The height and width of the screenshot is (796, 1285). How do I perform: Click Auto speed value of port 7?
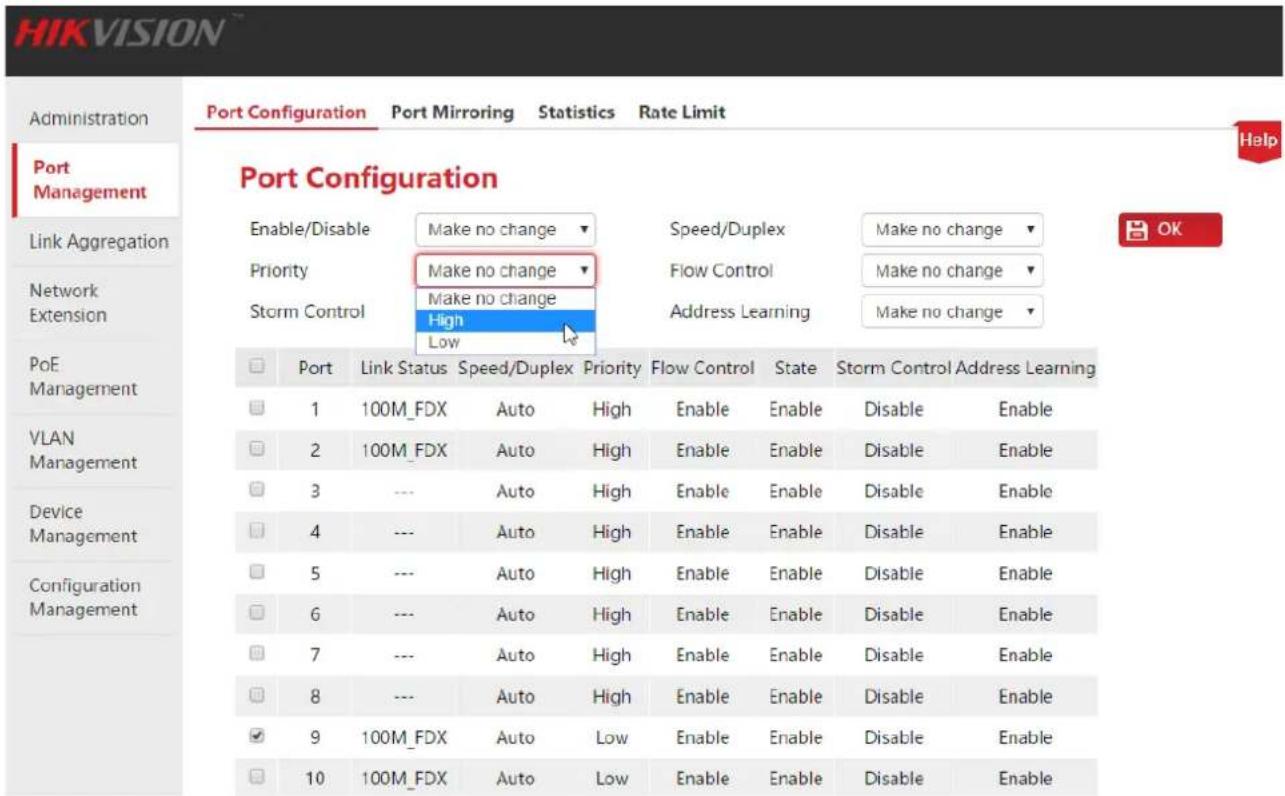515,655
